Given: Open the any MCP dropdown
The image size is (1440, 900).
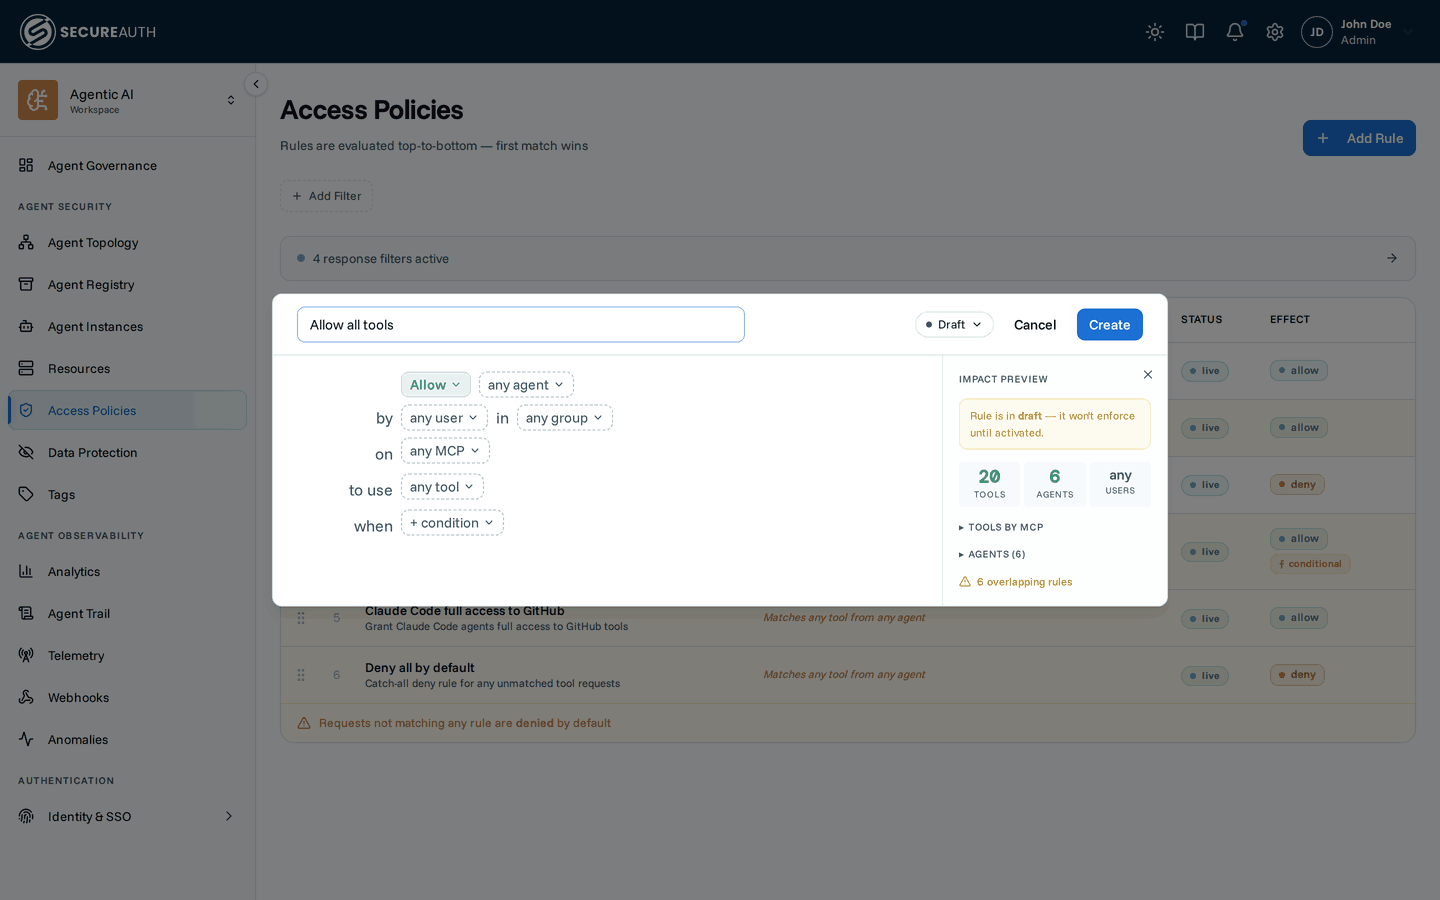Looking at the screenshot, I should [x=445, y=451].
